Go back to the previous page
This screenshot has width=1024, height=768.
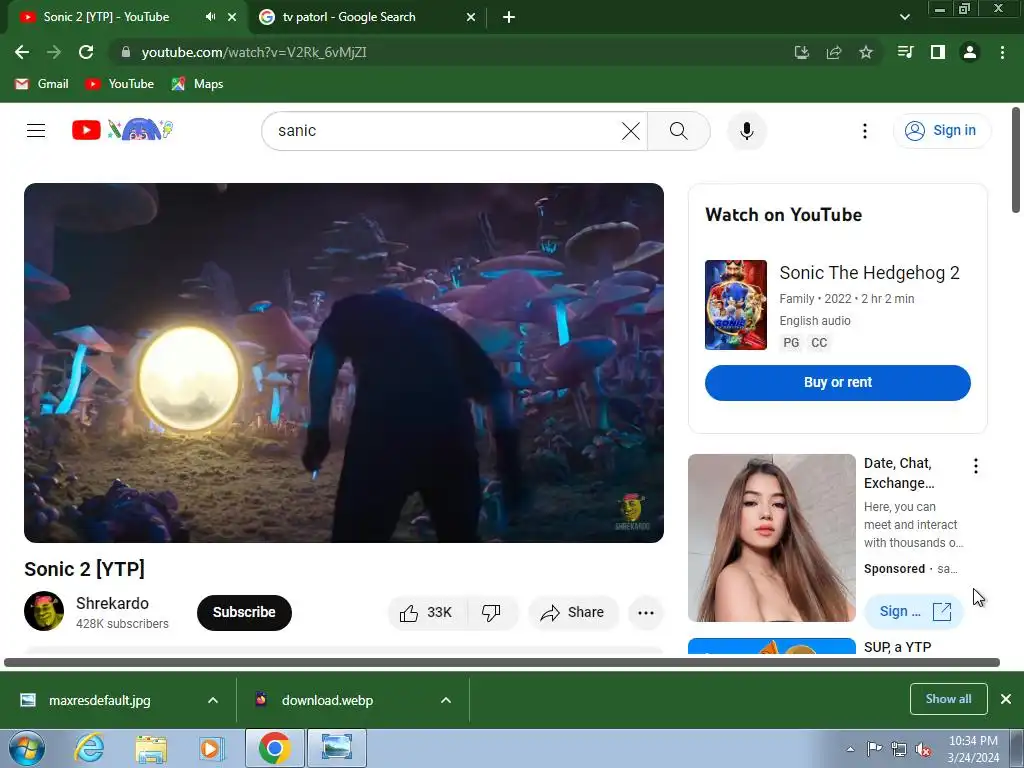tap(22, 52)
